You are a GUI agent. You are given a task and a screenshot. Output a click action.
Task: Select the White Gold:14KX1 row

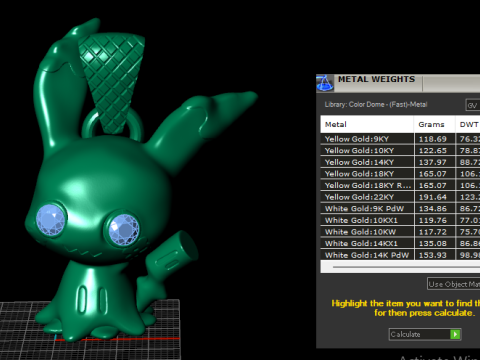click(400, 244)
